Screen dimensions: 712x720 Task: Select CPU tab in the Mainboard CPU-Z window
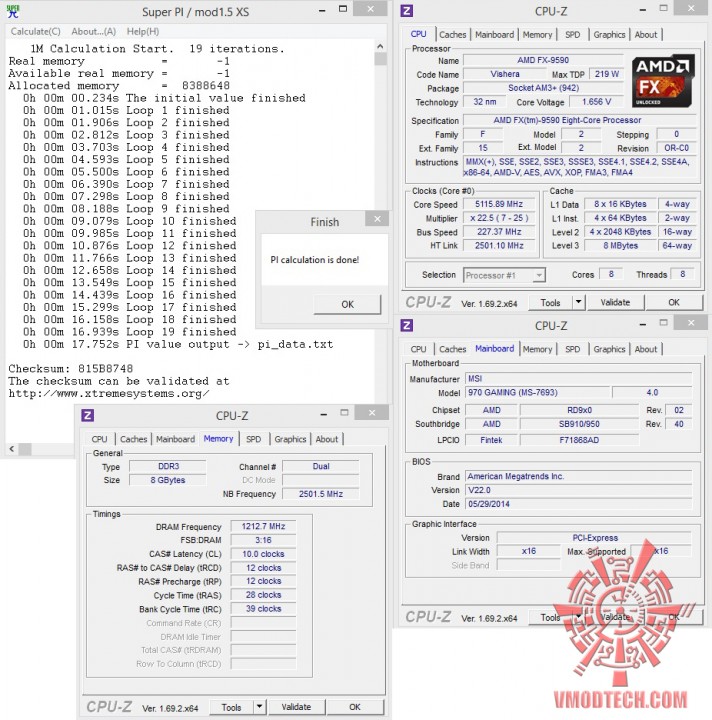coord(418,349)
